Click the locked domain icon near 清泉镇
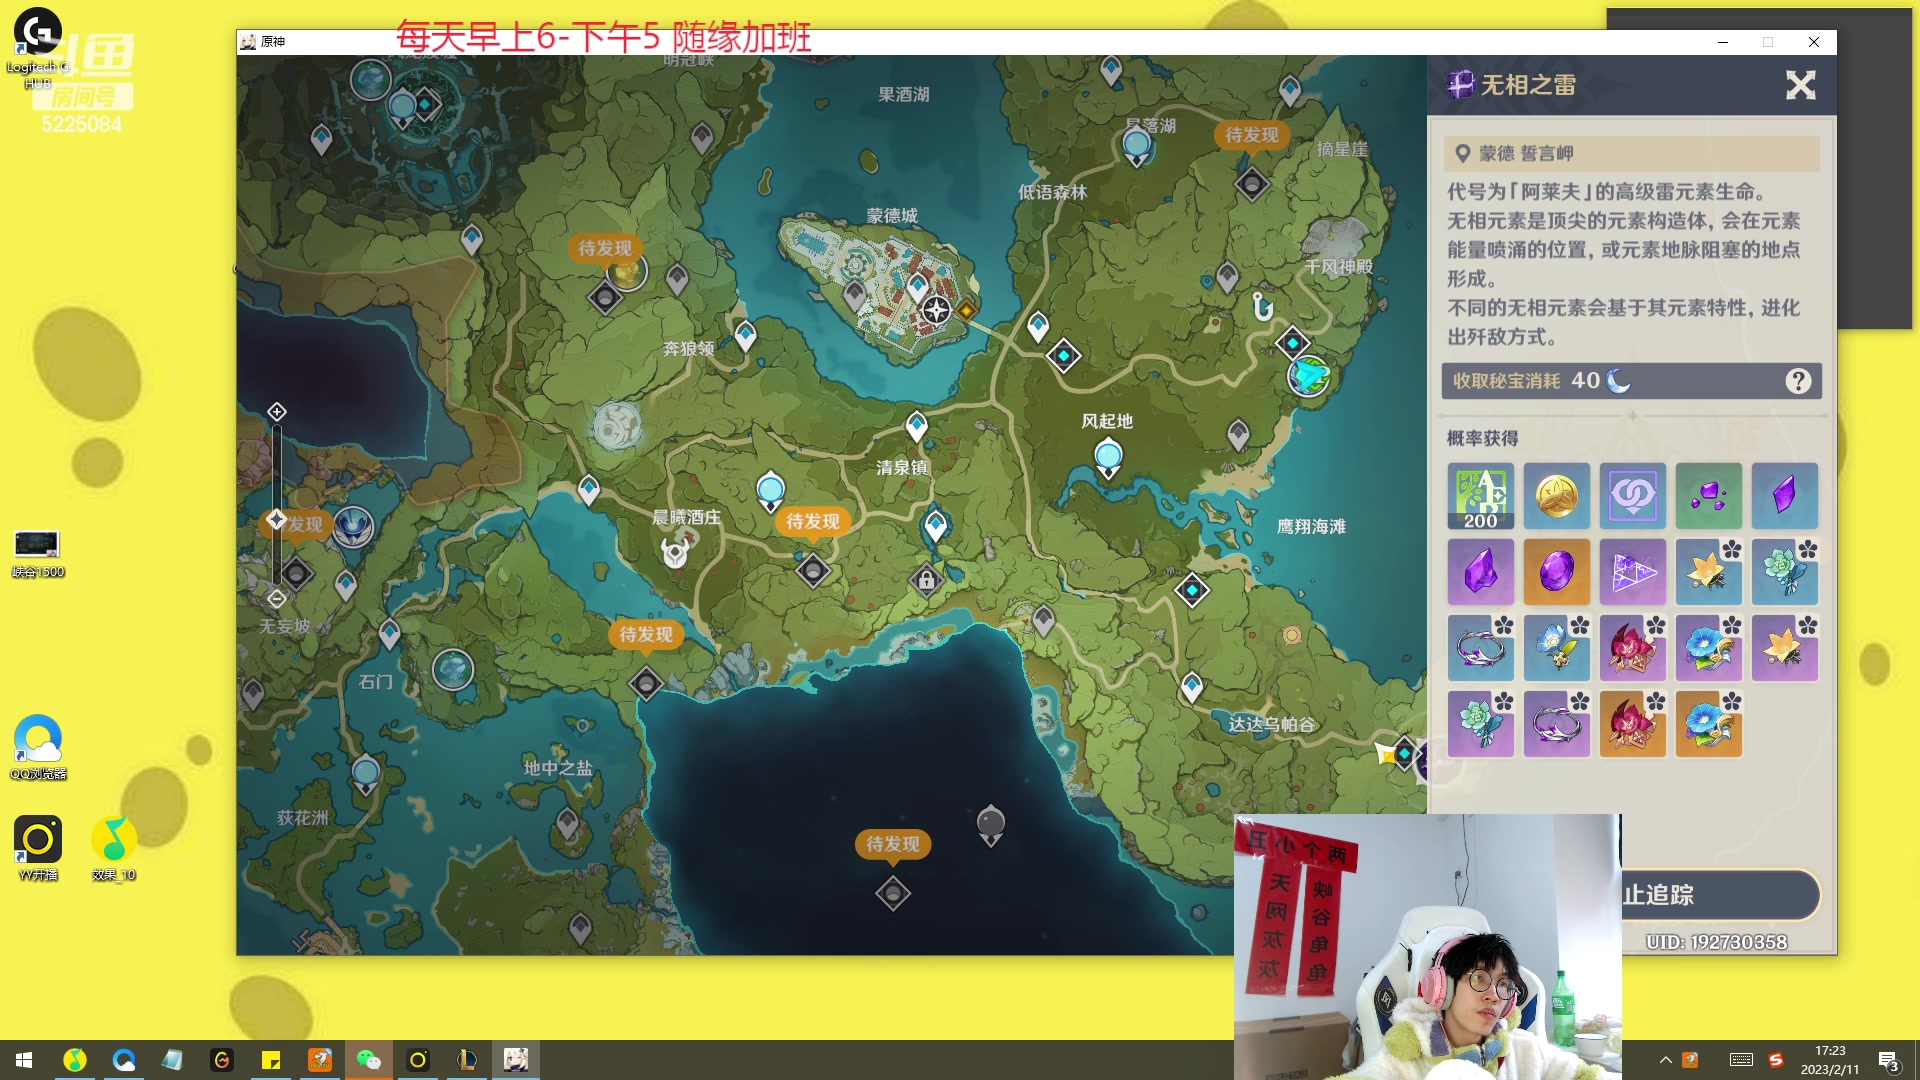The image size is (1920, 1080). [x=926, y=580]
